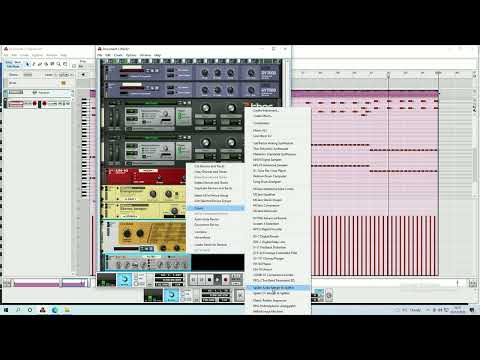Select Create Instrument entry at submenu top
Viewport: 480px width, 360px height.
278,110
